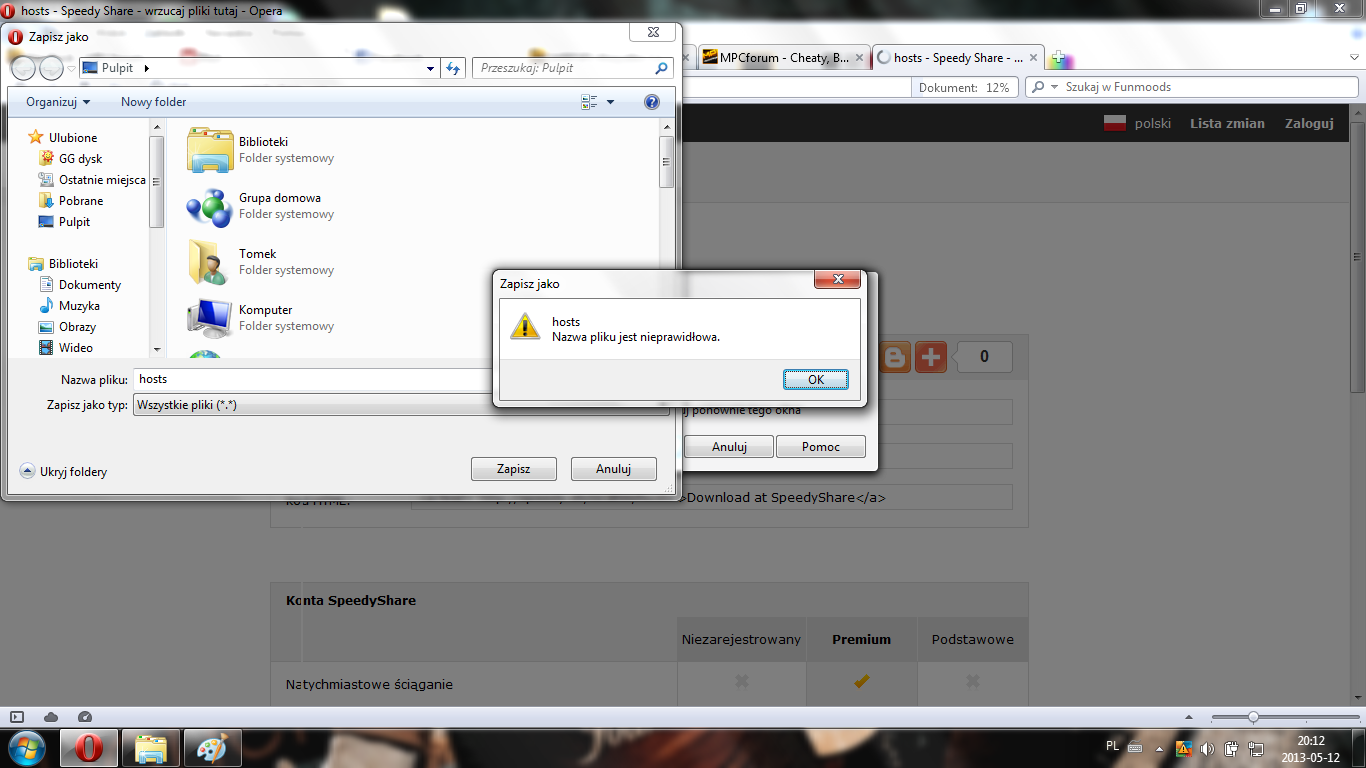The height and width of the screenshot is (768, 1366).
Task: Click the Pulpit breadcrumb arrow in address bar
Action: point(147,68)
